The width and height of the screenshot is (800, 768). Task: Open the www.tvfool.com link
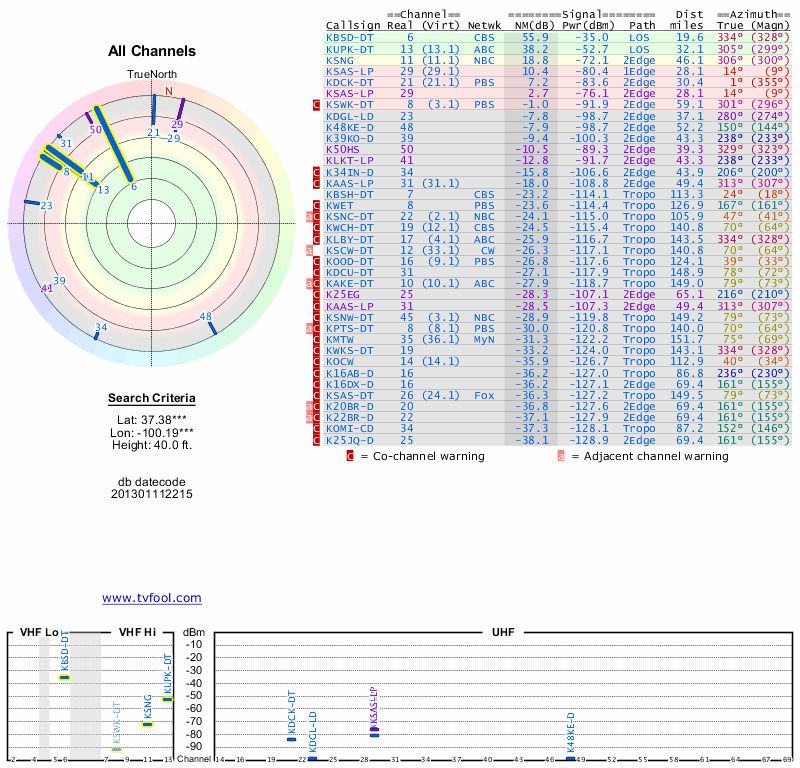152,598
